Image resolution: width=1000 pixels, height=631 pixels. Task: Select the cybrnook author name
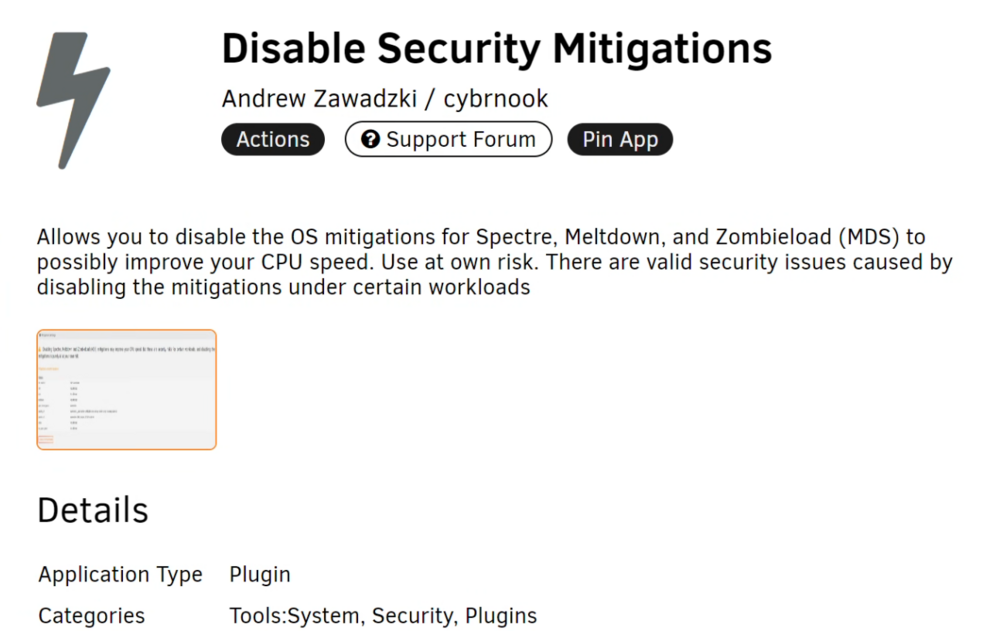click(496, 99)
